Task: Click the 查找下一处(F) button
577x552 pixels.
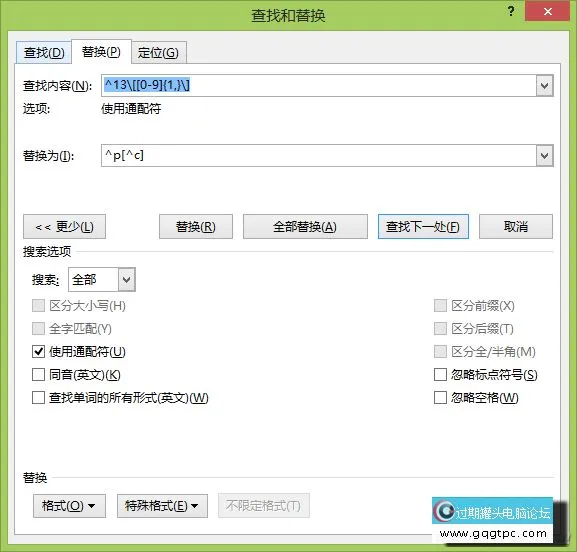Action: [423, 227]
